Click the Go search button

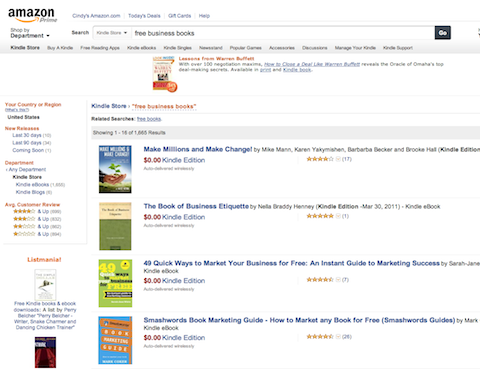443,33
